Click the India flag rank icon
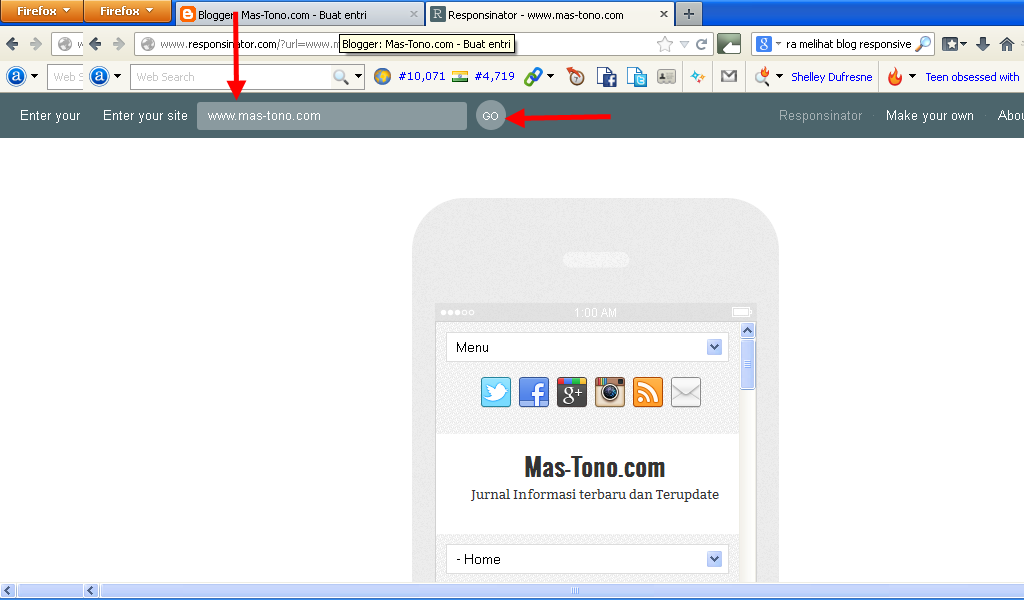 [460, 77]
